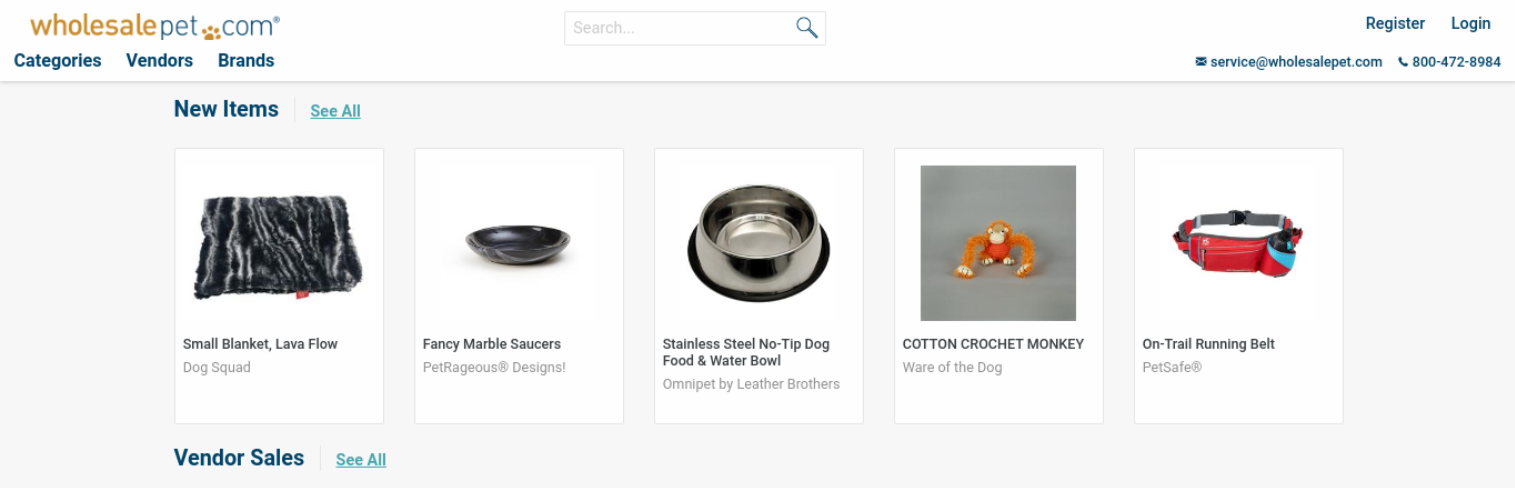Click the envelope icon beside service email
The image size is (1515, 488).
(1200, 62)
